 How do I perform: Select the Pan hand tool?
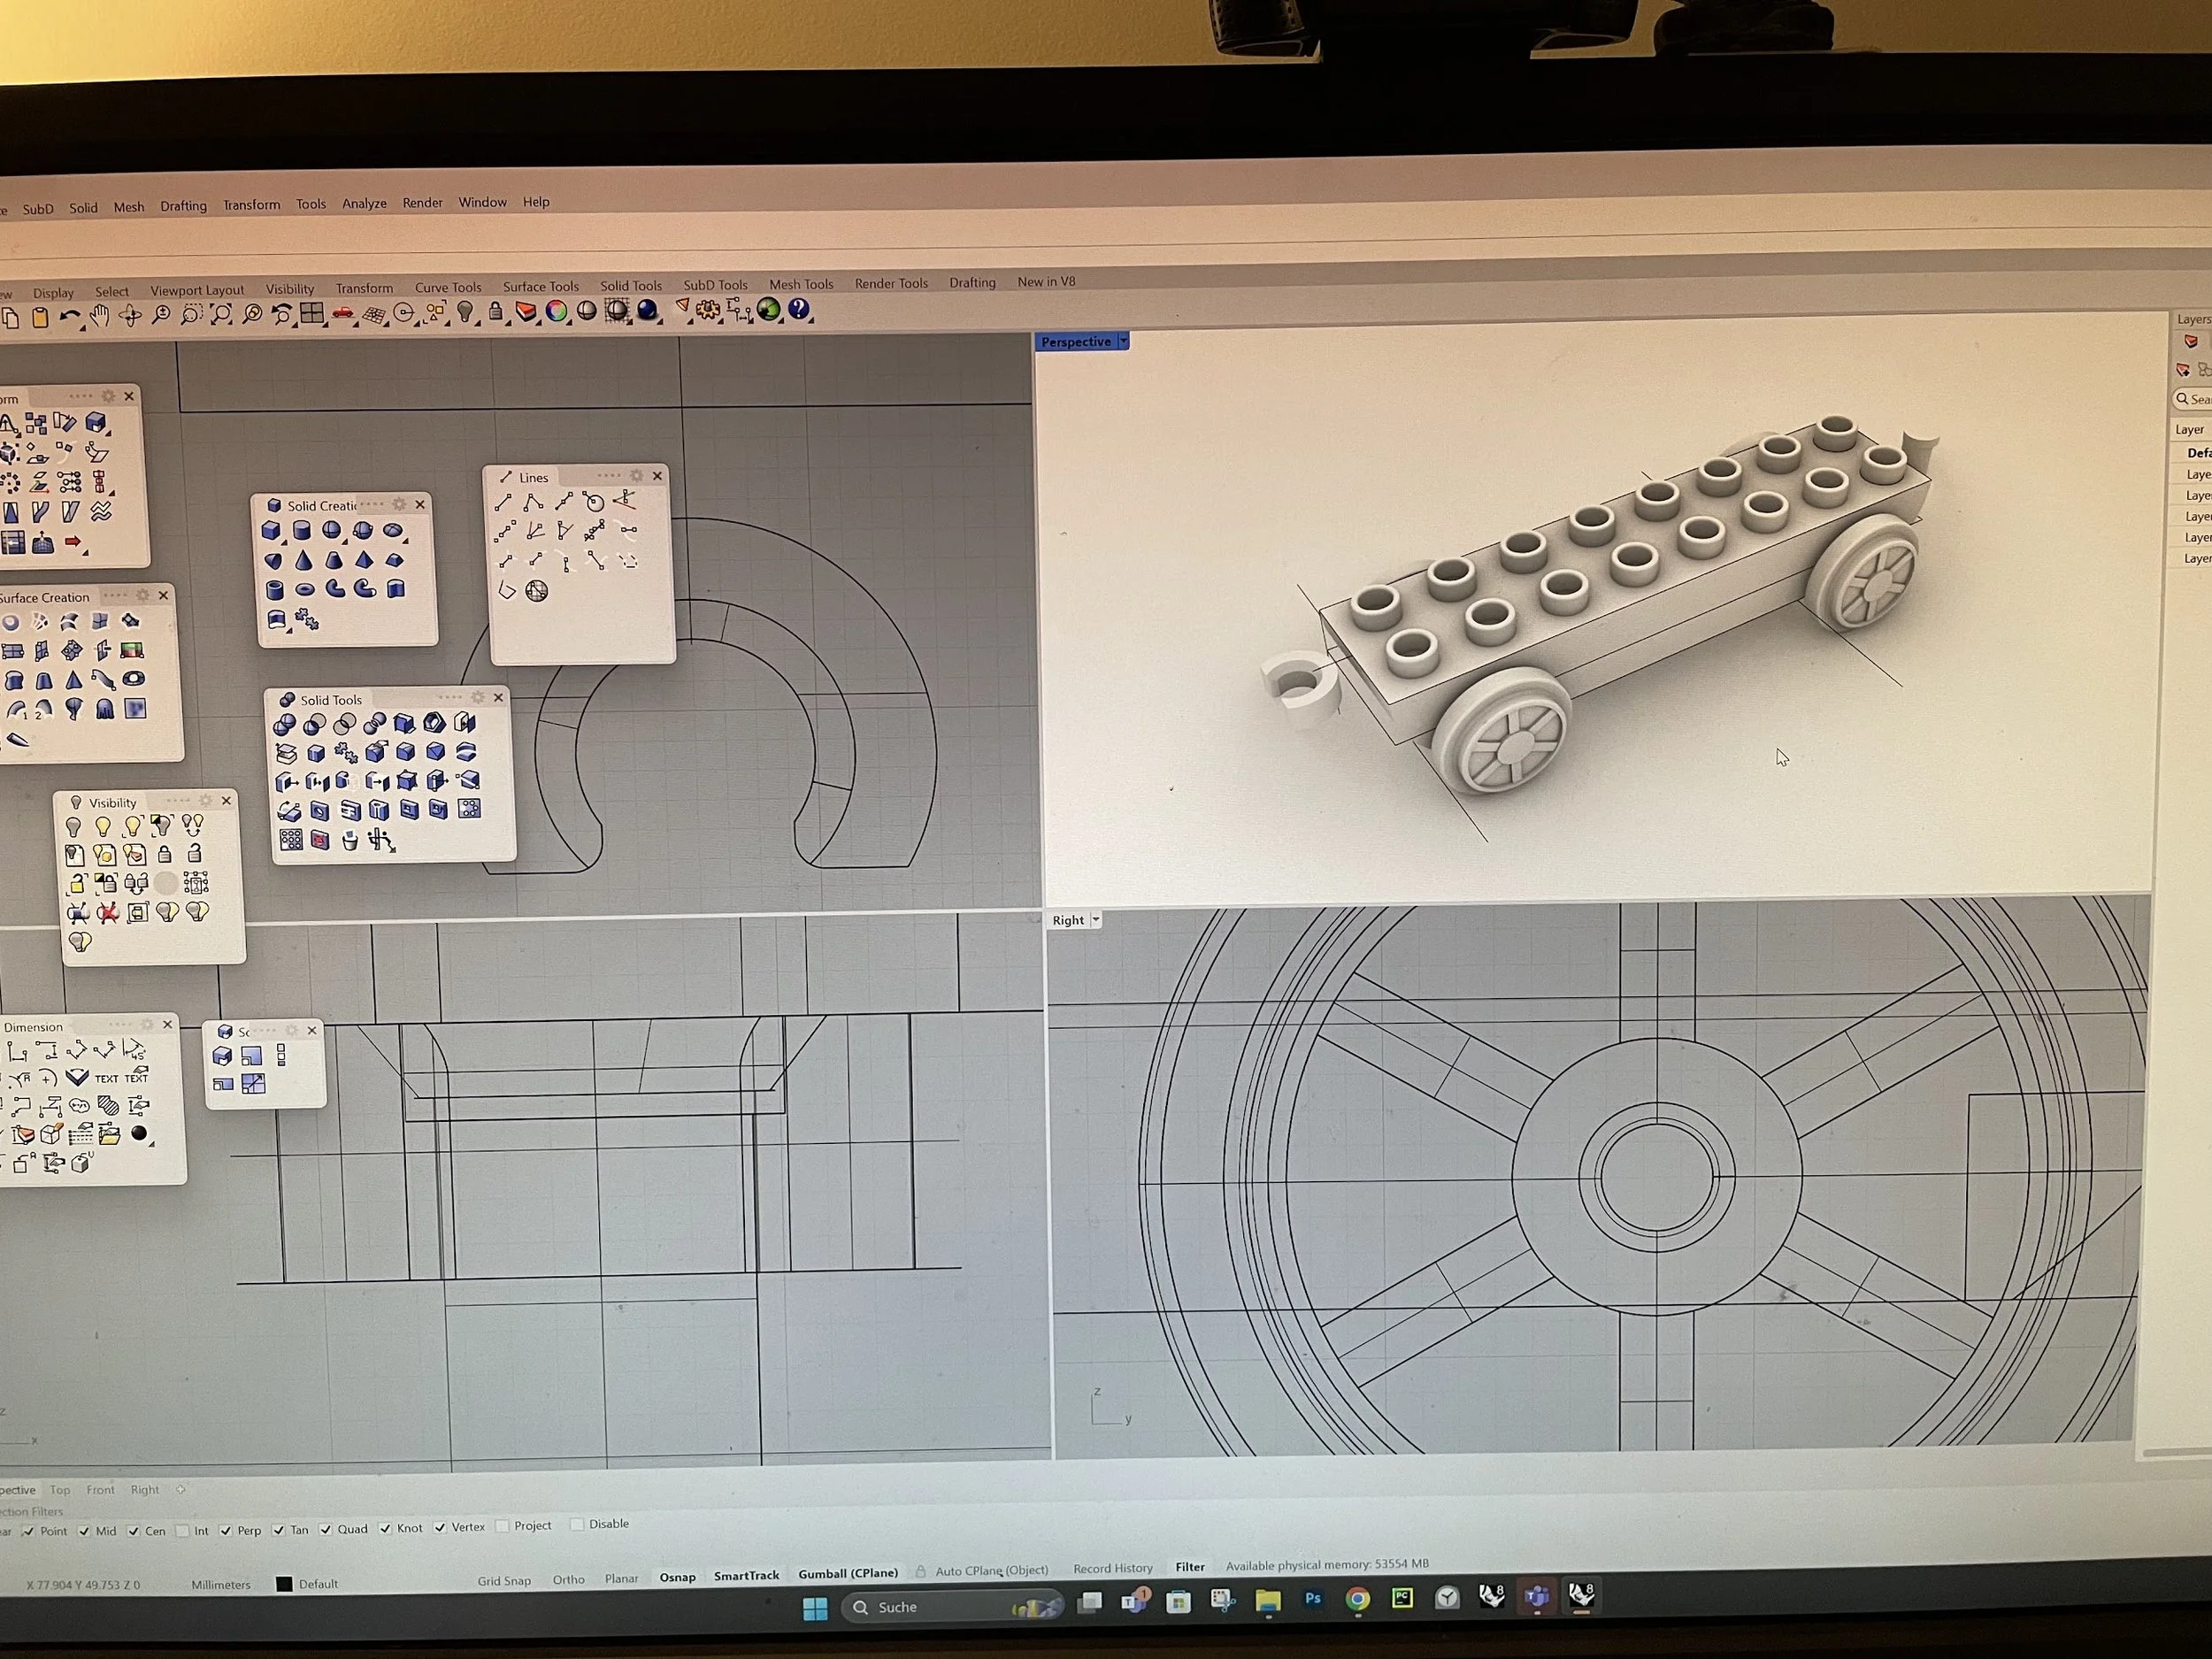pyautogui.click(x=99, y=317)
